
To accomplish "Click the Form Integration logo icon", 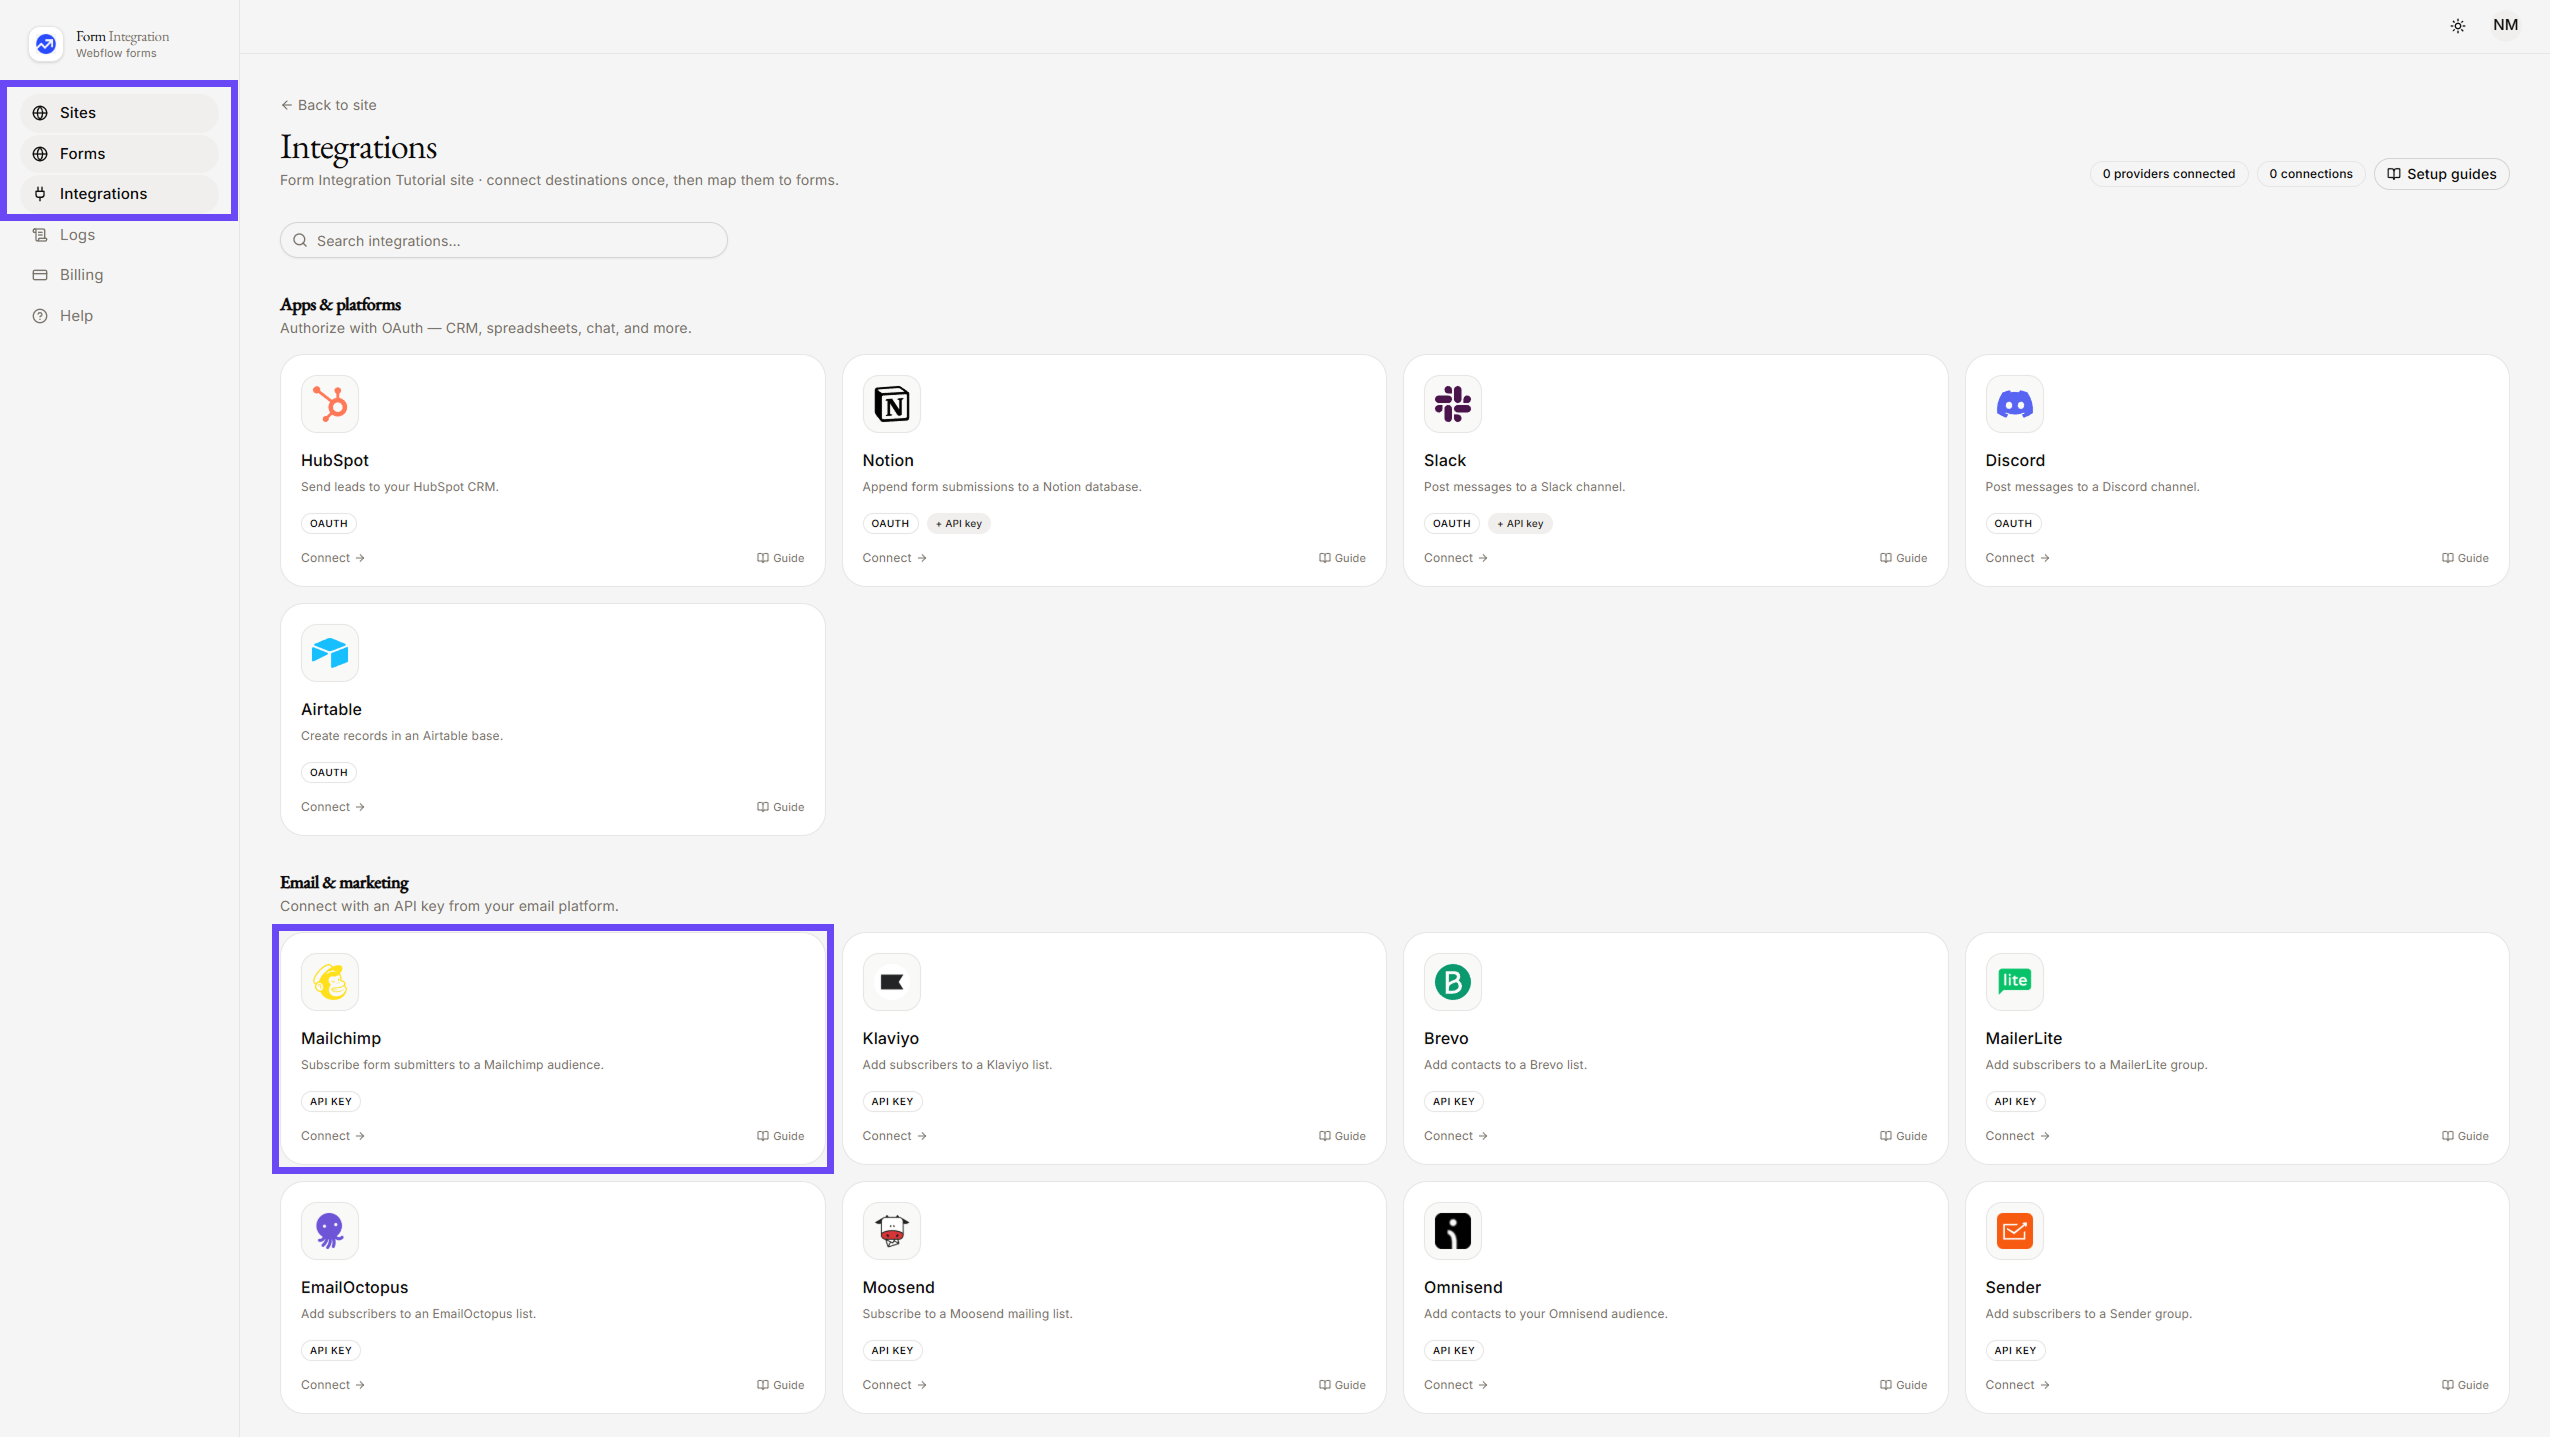I will coord(46,44).
